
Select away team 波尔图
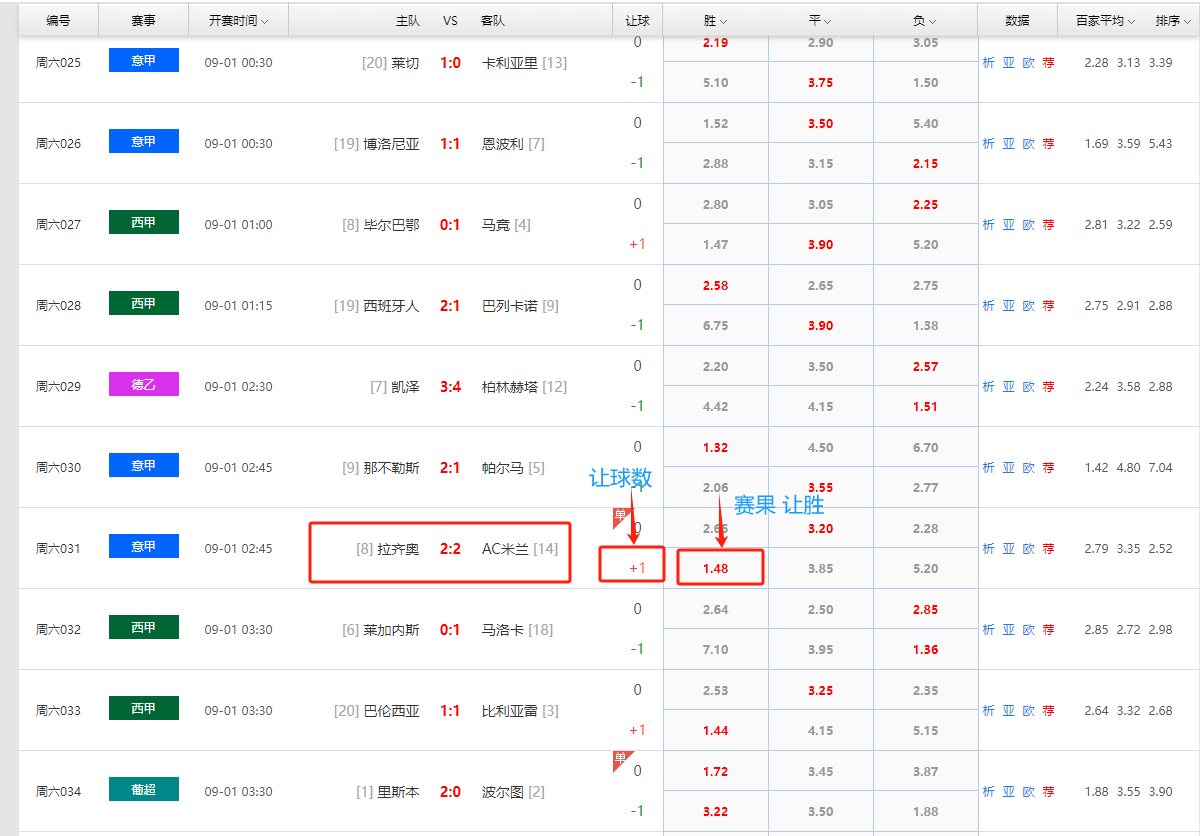[x=503, y=791]
